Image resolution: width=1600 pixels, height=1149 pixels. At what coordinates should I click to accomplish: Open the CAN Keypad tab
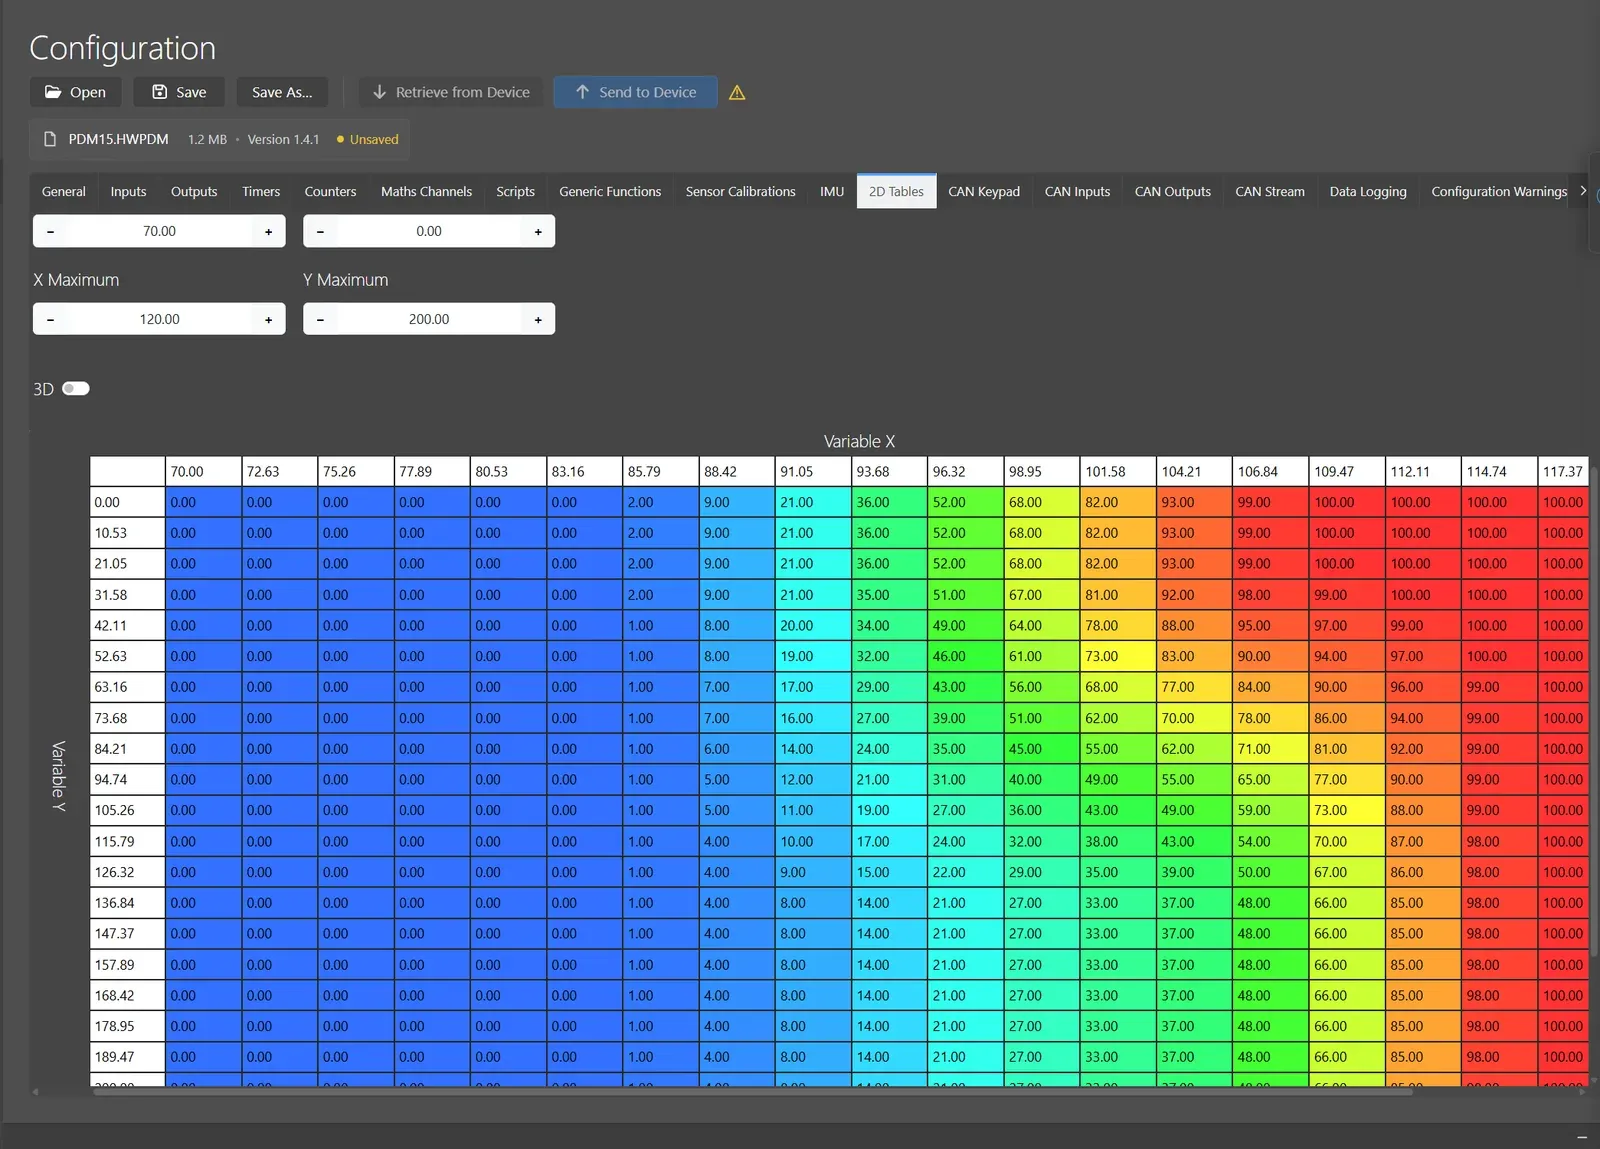coord(984,192)
